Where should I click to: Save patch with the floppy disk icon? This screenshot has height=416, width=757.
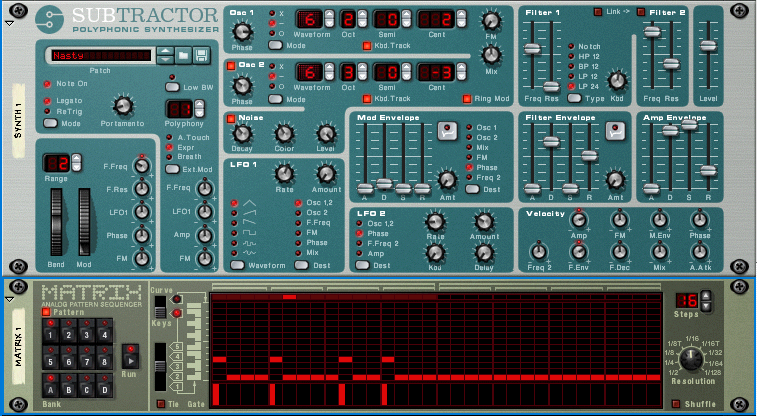coord(202,55)
